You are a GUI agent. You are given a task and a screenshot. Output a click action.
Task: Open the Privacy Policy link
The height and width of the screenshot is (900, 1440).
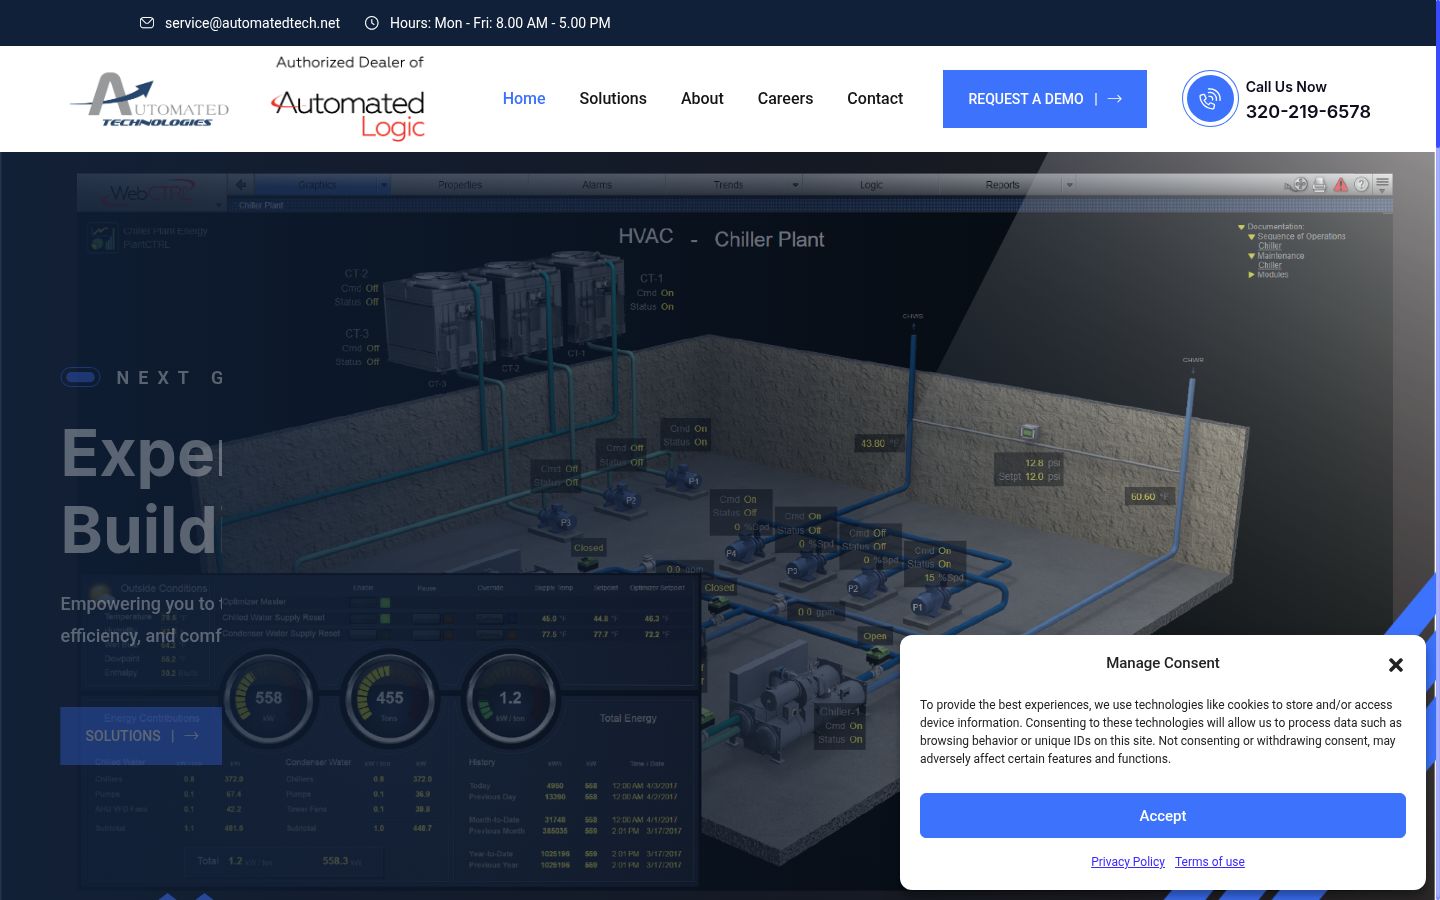tap(1128, 862)
